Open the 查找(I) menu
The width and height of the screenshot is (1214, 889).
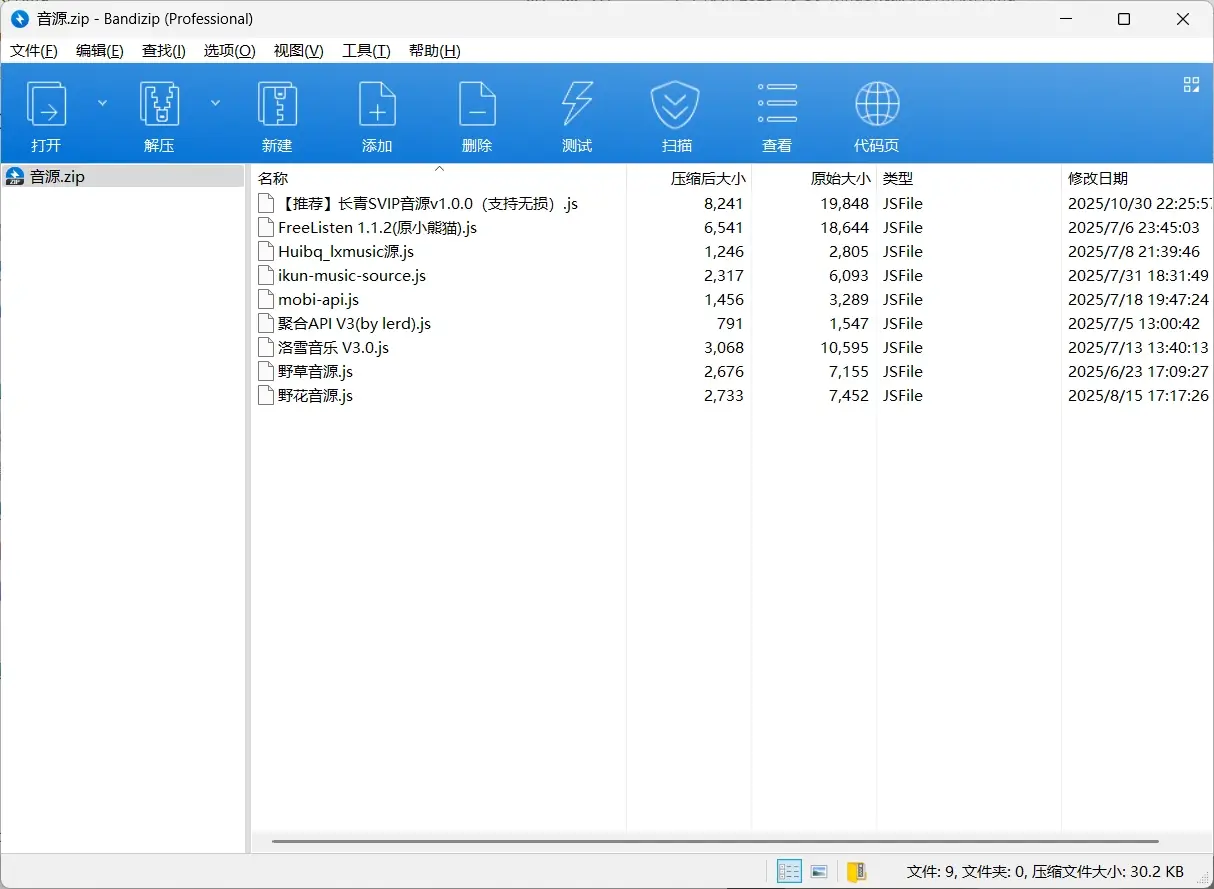(x=164, y=51)
